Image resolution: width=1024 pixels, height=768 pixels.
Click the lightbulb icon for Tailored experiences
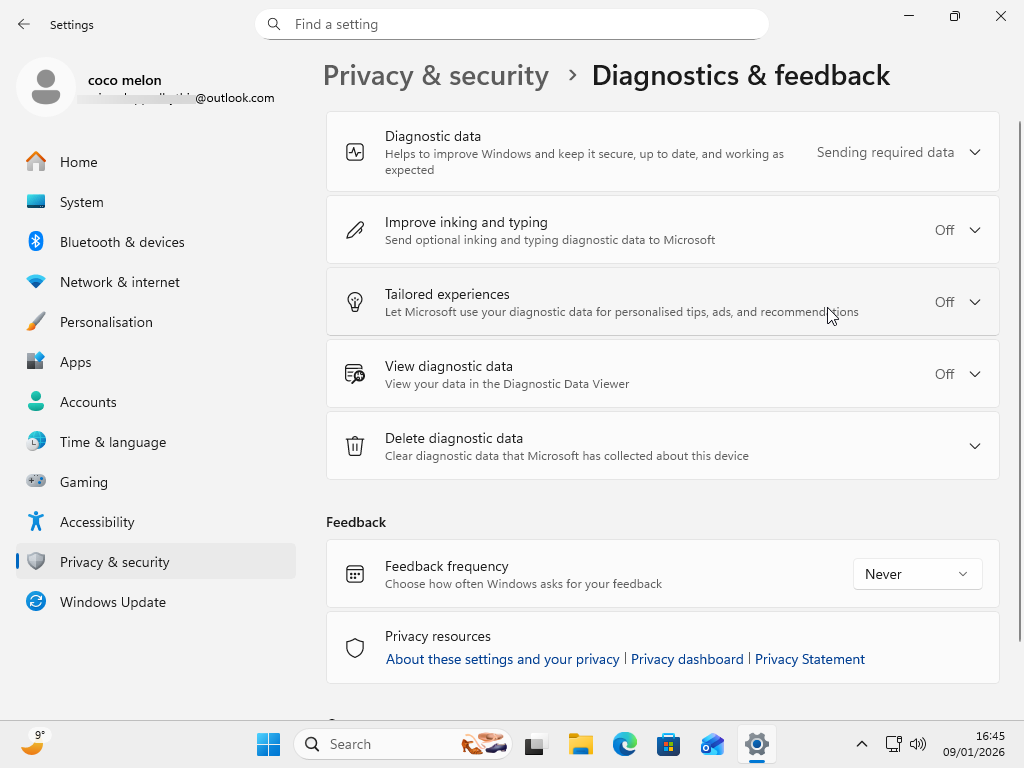[x=355, y=301]
